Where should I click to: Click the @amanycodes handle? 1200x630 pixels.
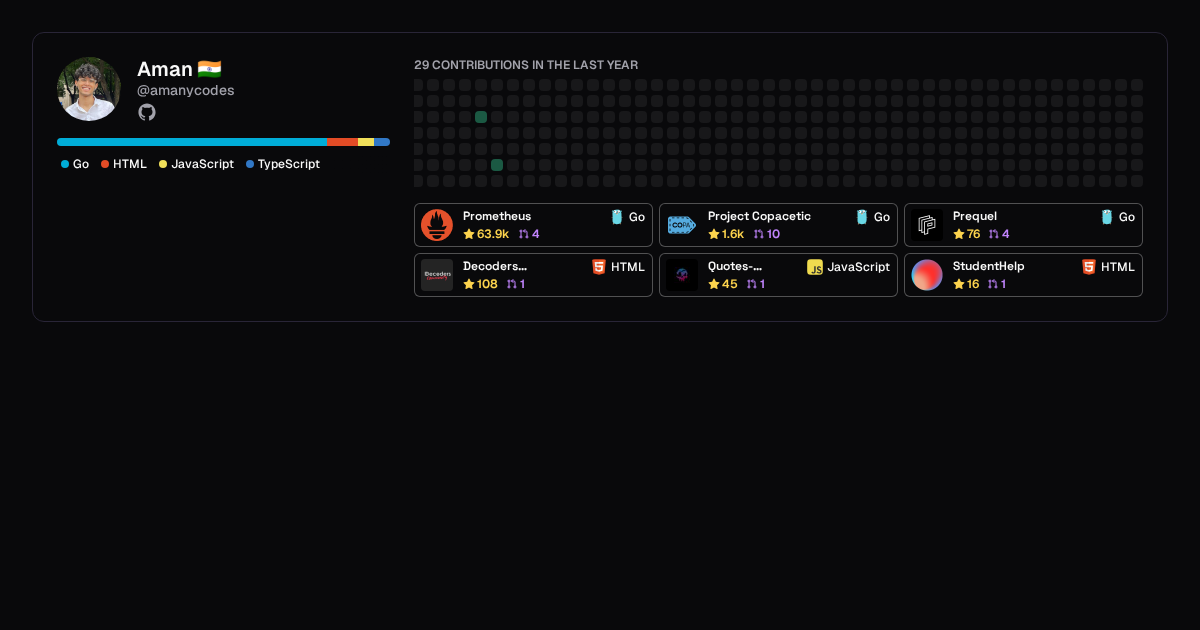click(x=186, y=90)
